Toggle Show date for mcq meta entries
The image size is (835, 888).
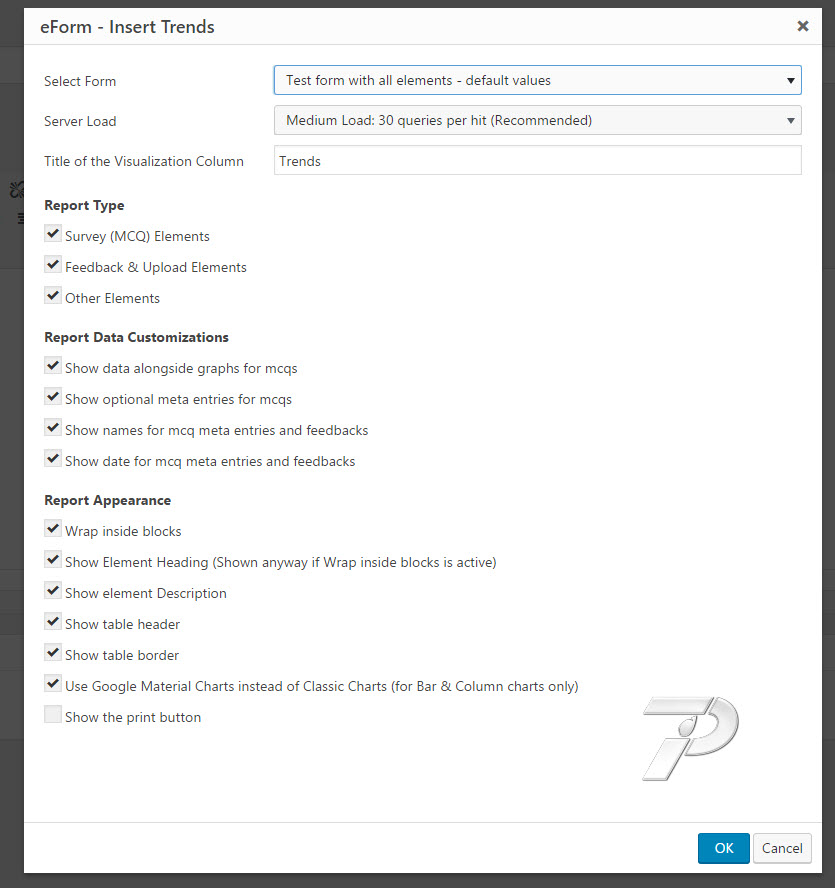tap(53, 459)
